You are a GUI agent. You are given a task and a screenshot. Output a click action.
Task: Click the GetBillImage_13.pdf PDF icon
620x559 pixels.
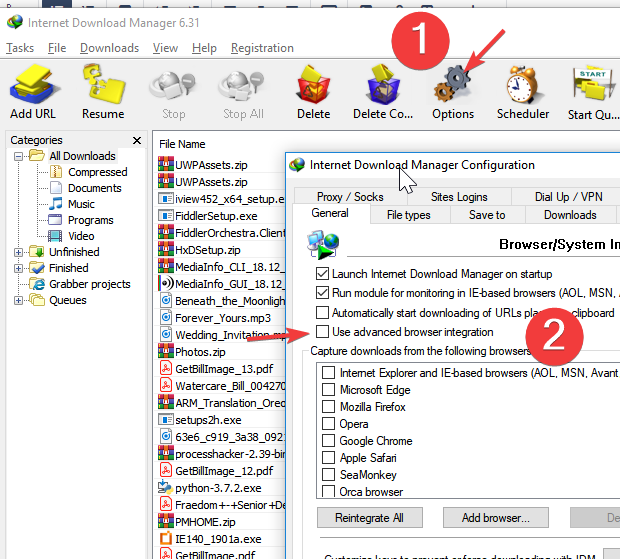(166, 368)
